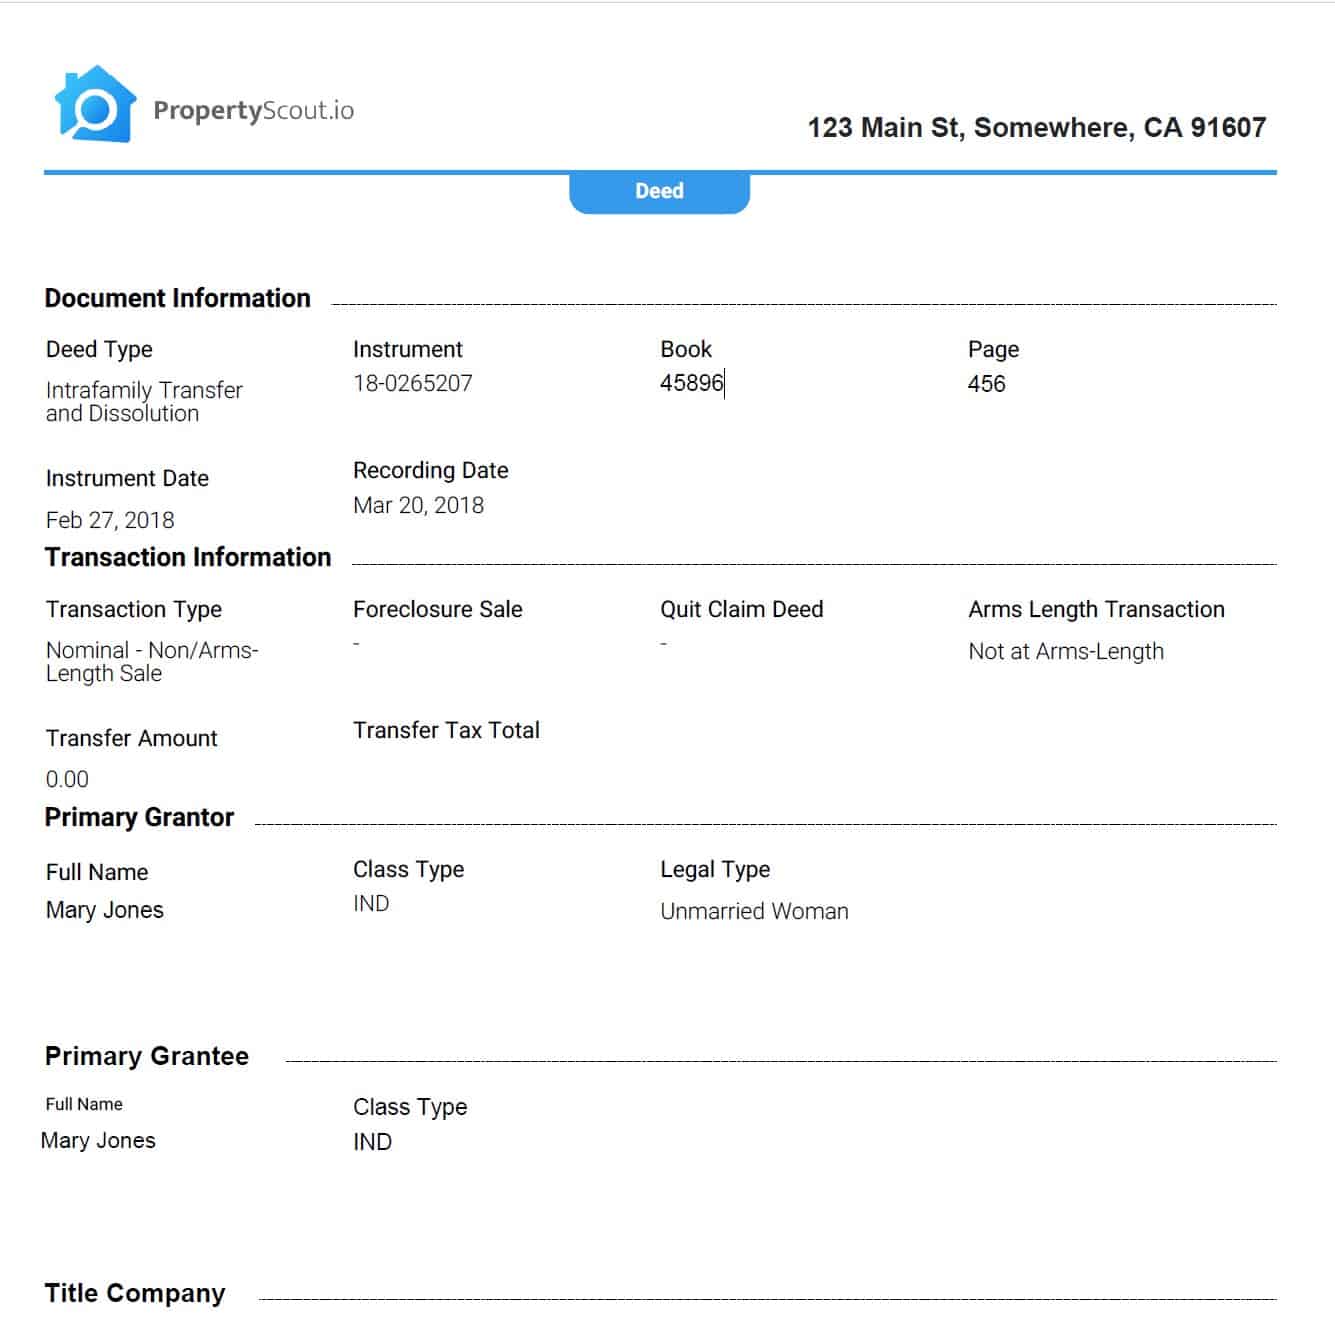Click IND class type under Primary Grantee

tap(372, 1142)
